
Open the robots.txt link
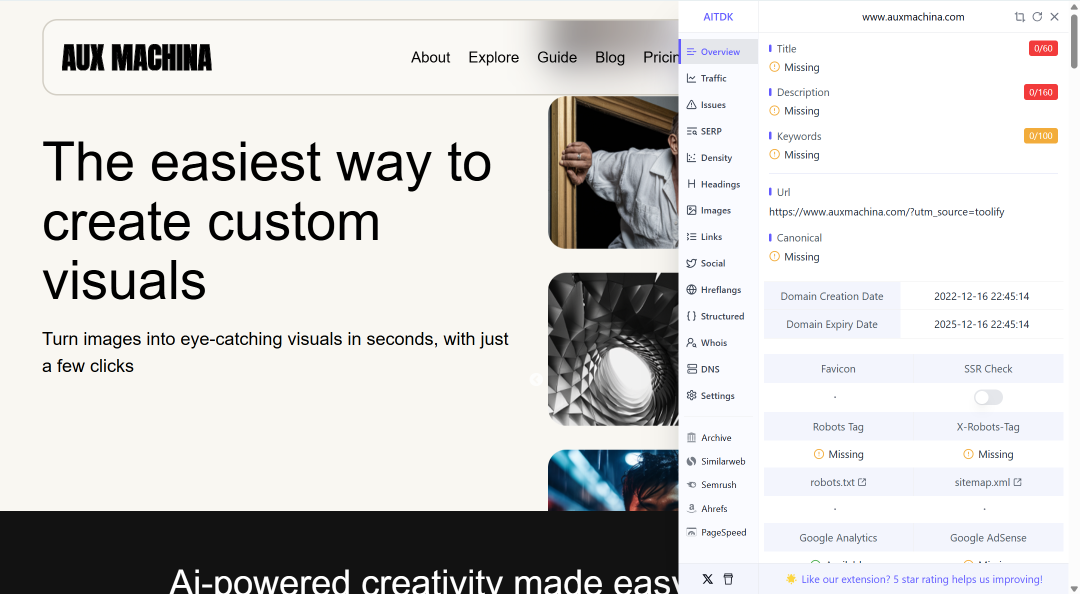pyautogui.click(x=838, y=482)
